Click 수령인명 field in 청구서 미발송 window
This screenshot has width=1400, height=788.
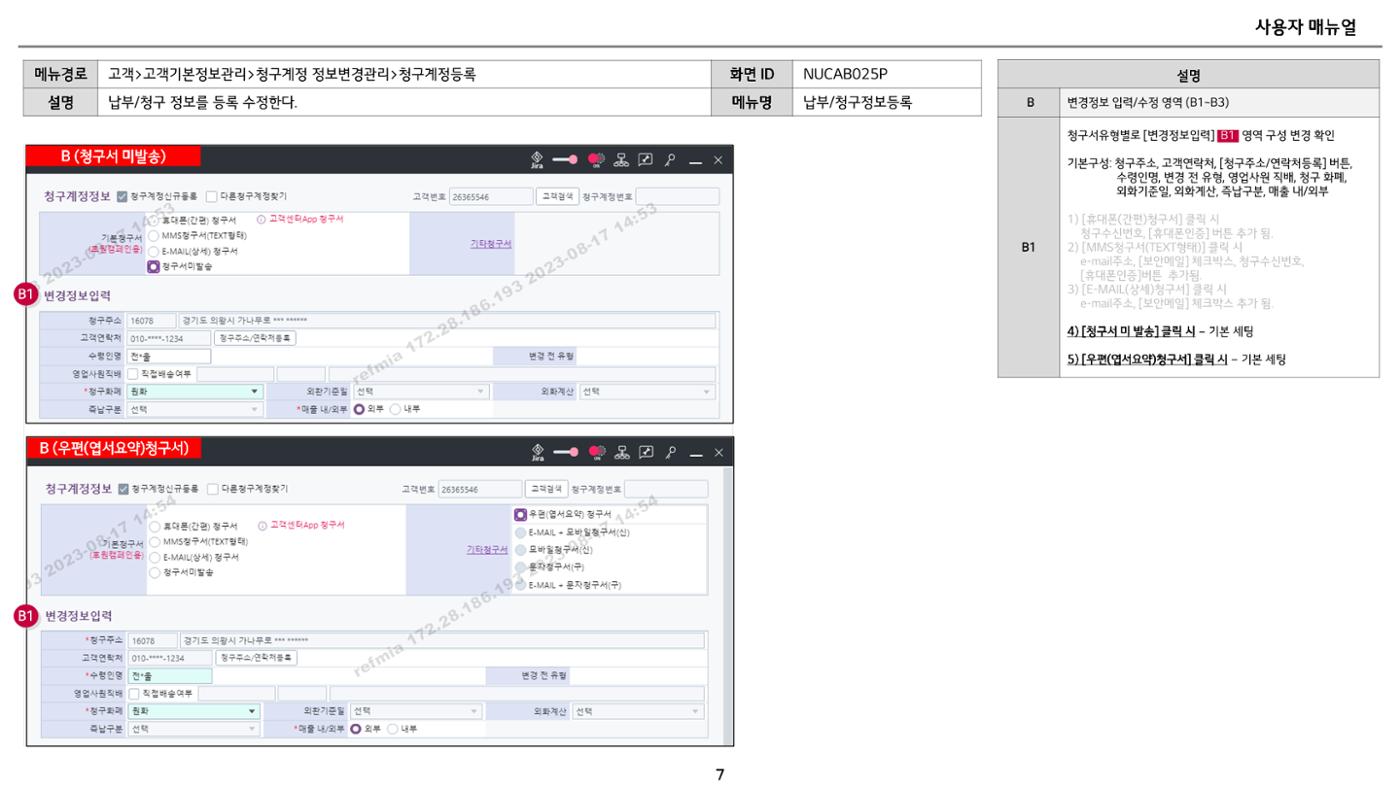(x=169, y=356)
